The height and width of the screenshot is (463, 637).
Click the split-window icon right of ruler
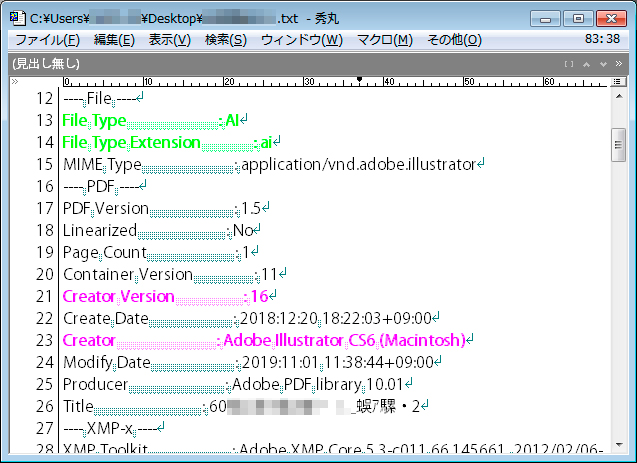(618, 82)
